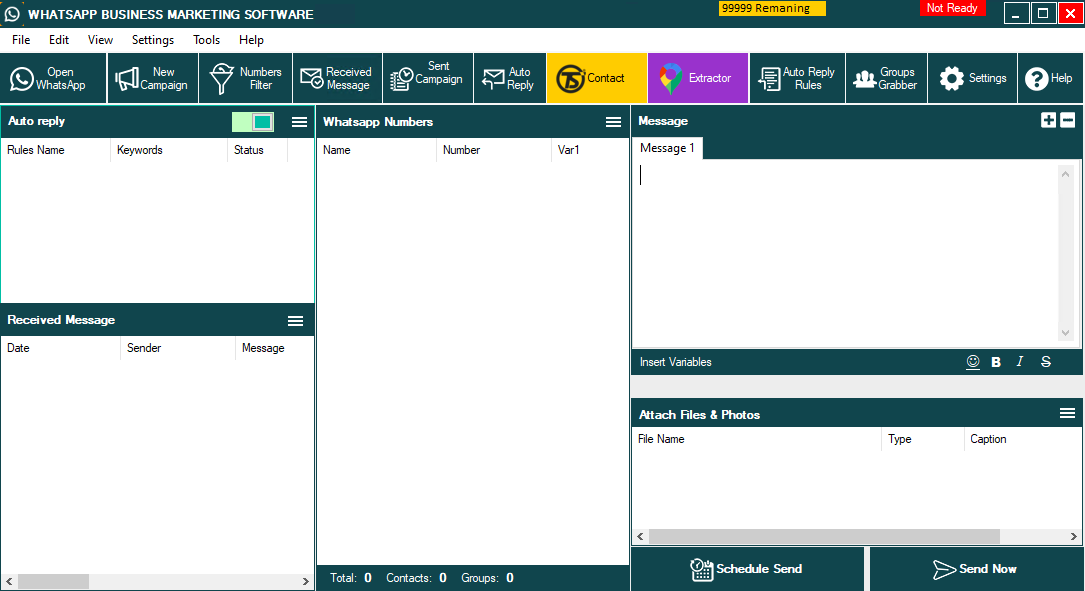Click the Name column header
This screenshot has width=1085, height=591.
(x=376, y=150)
